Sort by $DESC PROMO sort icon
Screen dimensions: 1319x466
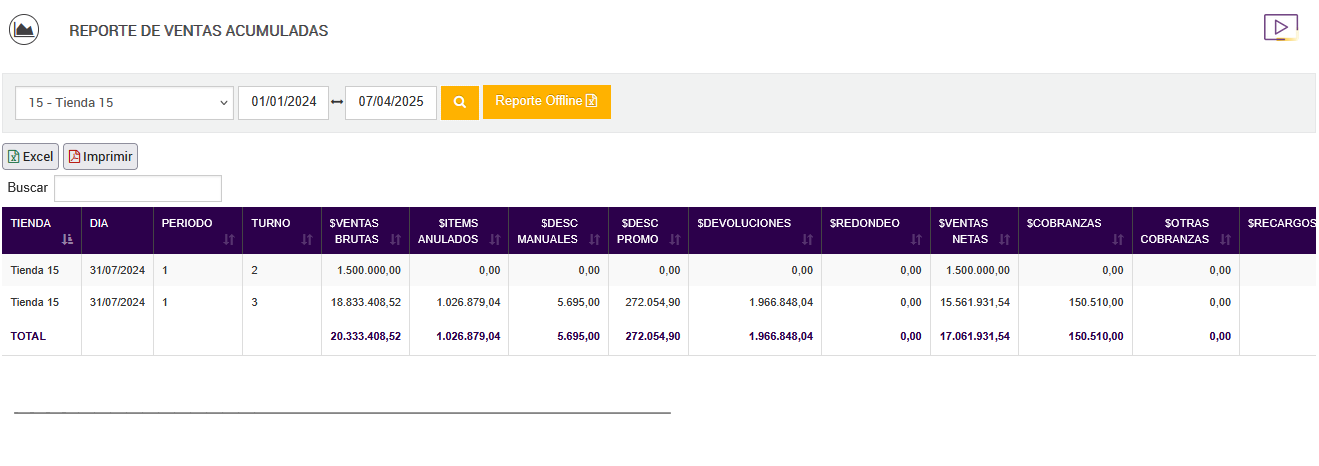point(675,239)
